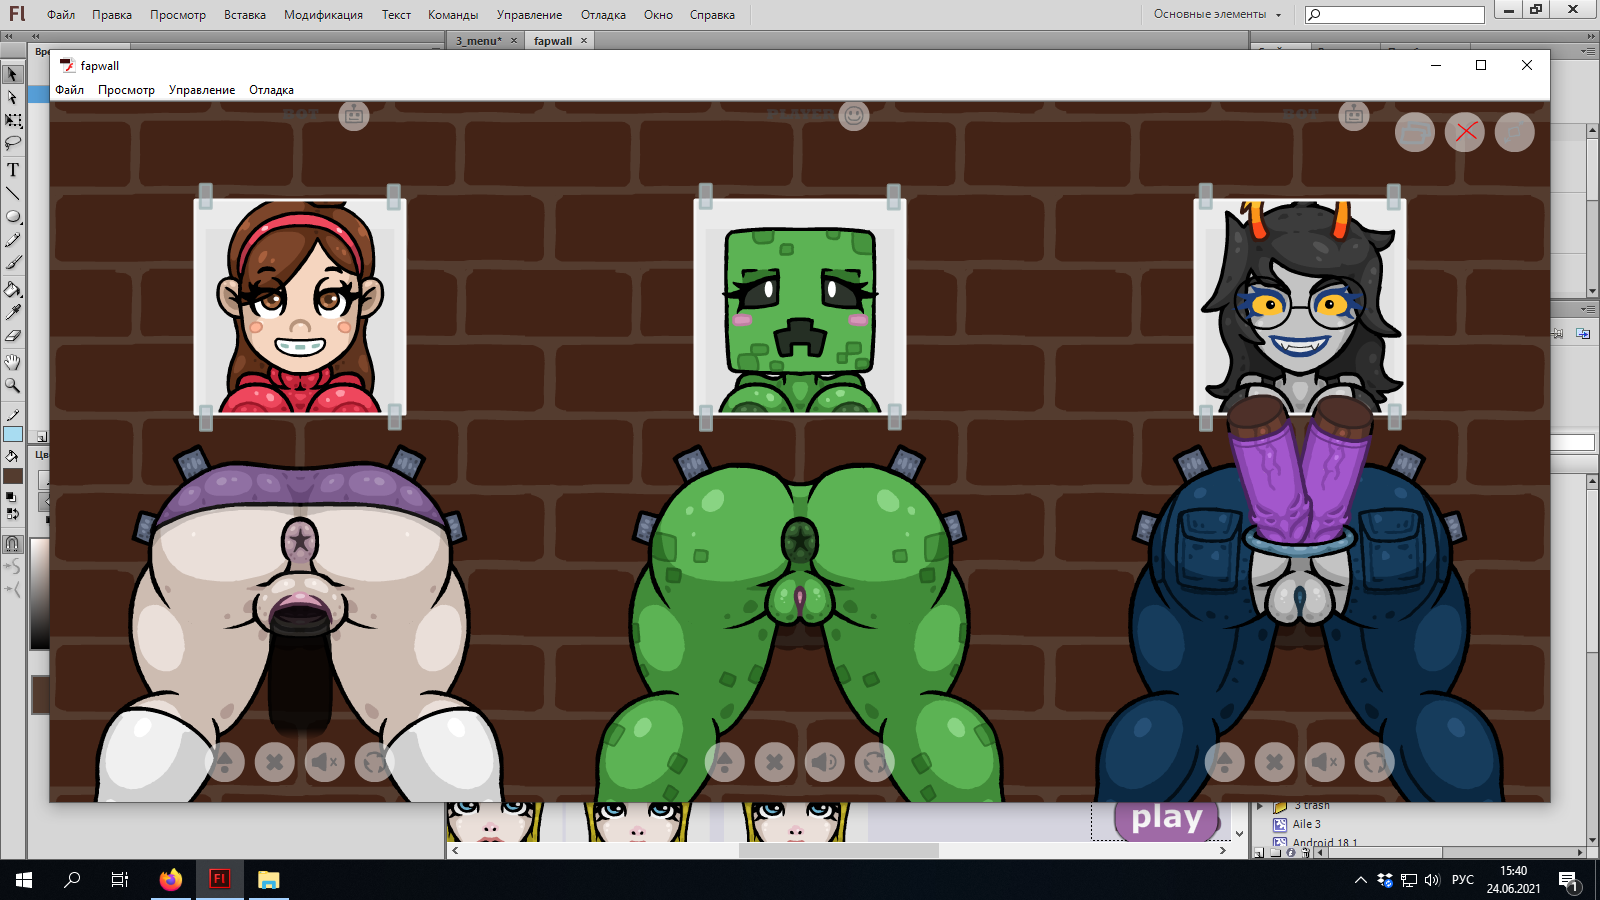Toggle the speaker button under the middle panel
1600x900 pixels.
825,762
